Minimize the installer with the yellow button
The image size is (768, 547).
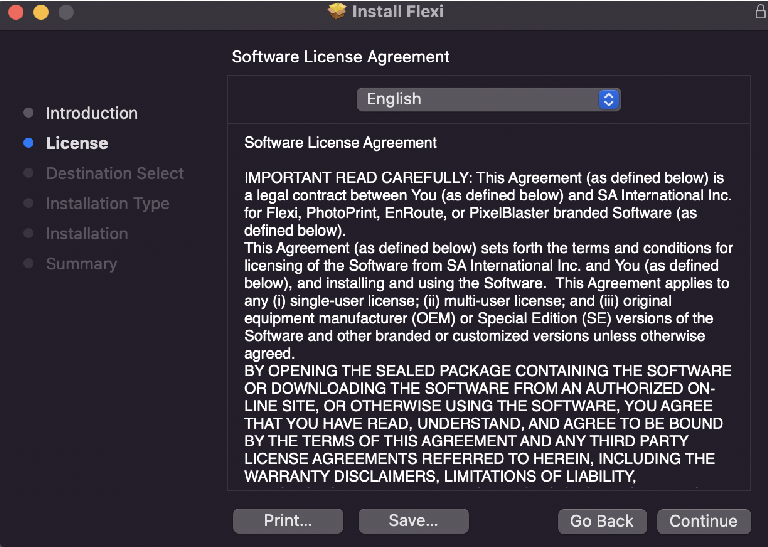[40, 13]
